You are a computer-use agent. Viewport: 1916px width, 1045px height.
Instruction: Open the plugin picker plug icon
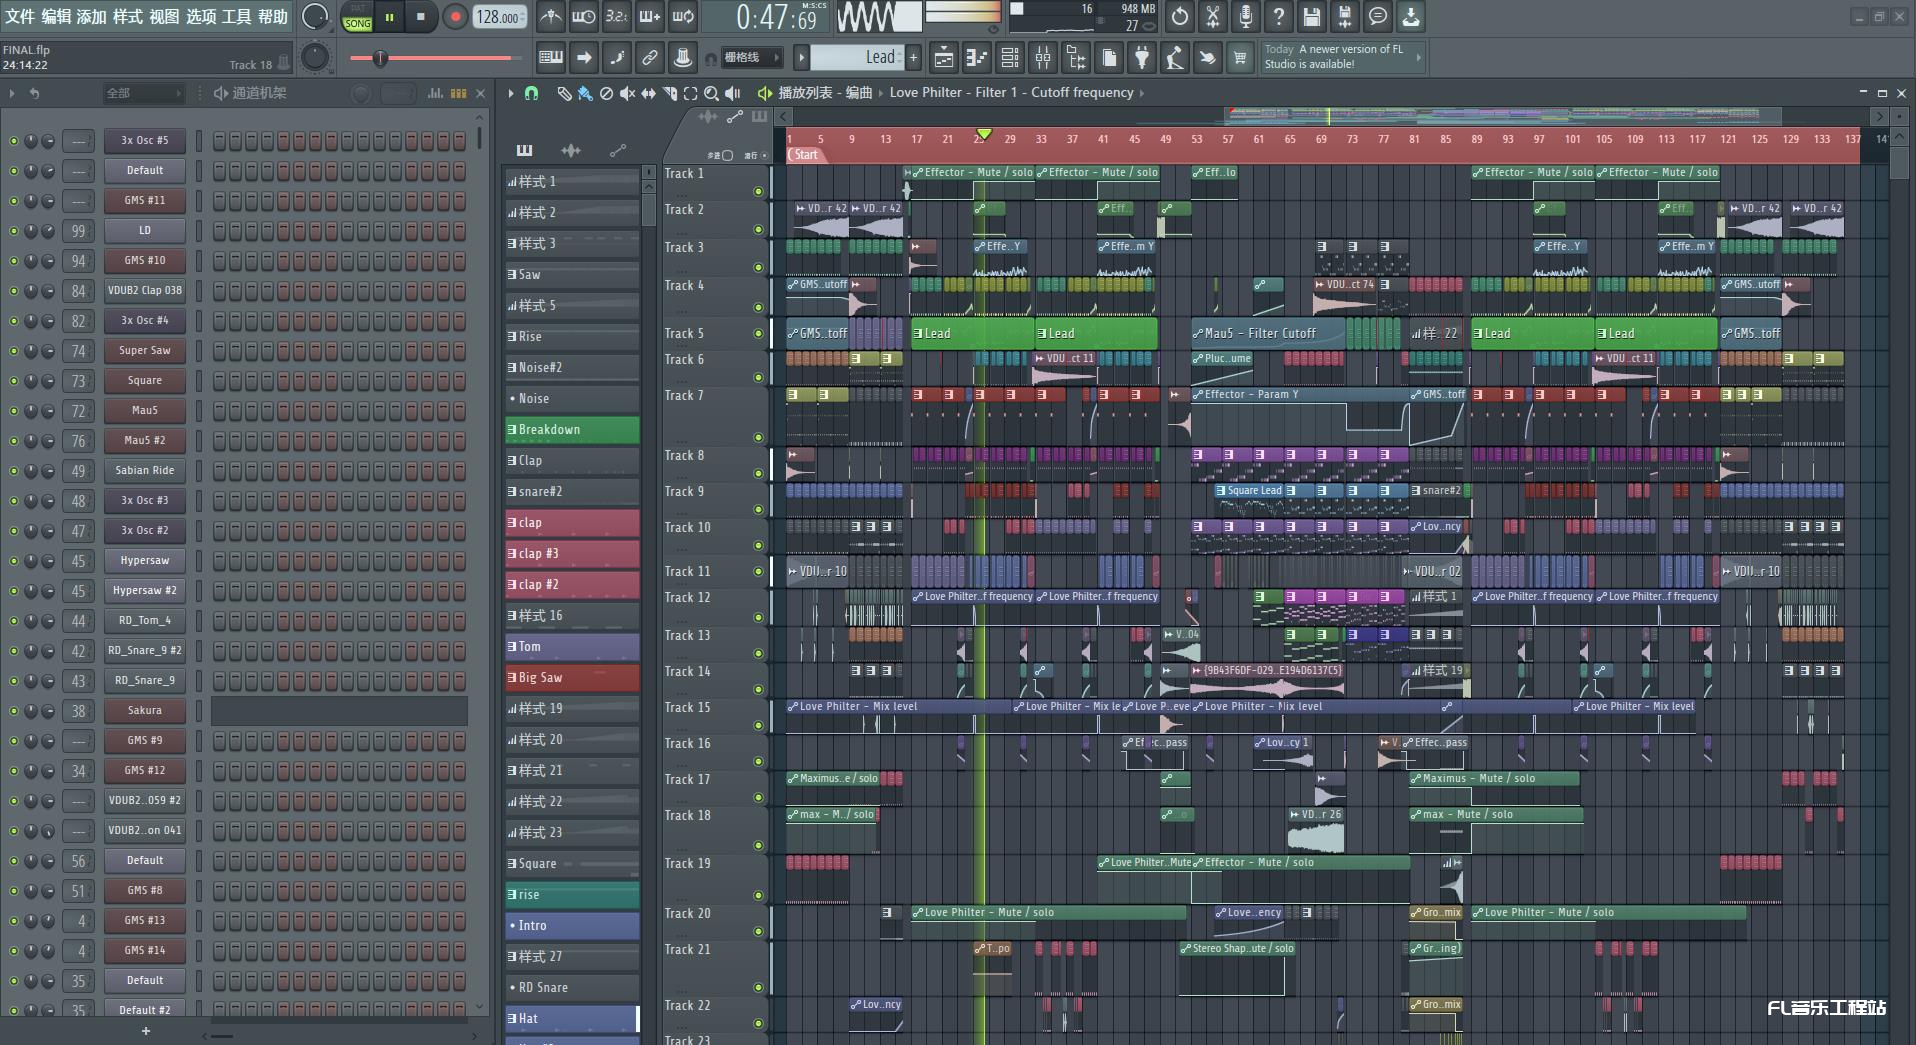point(1142,58)
